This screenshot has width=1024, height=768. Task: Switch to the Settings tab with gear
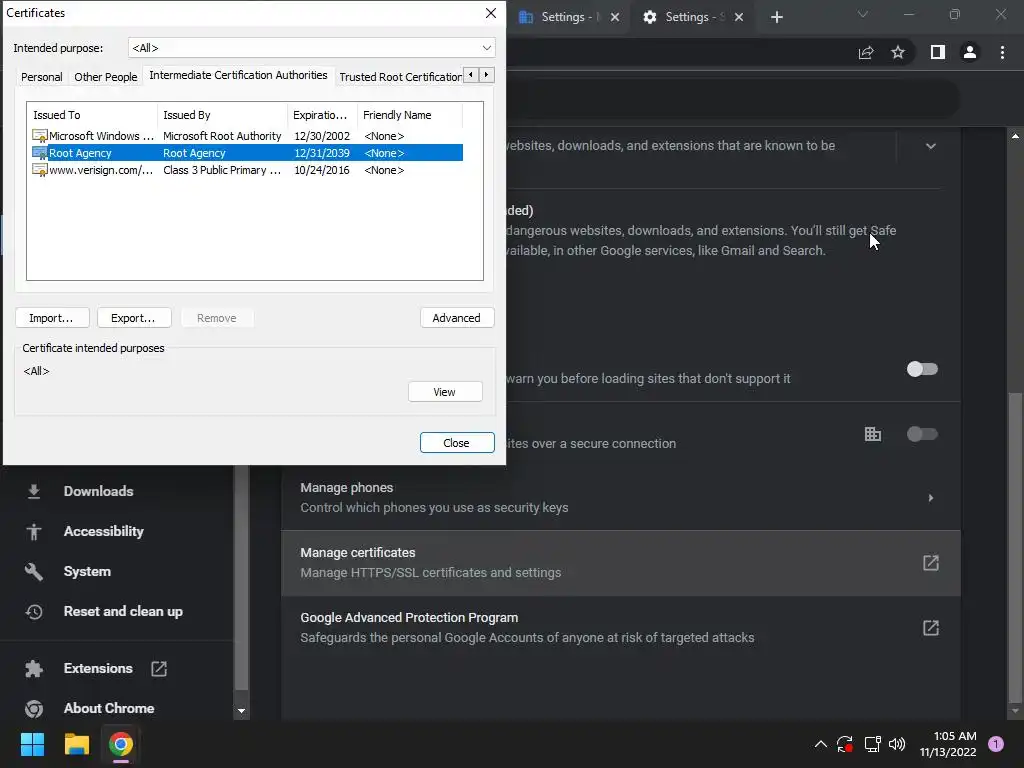[x=692, y=17]
